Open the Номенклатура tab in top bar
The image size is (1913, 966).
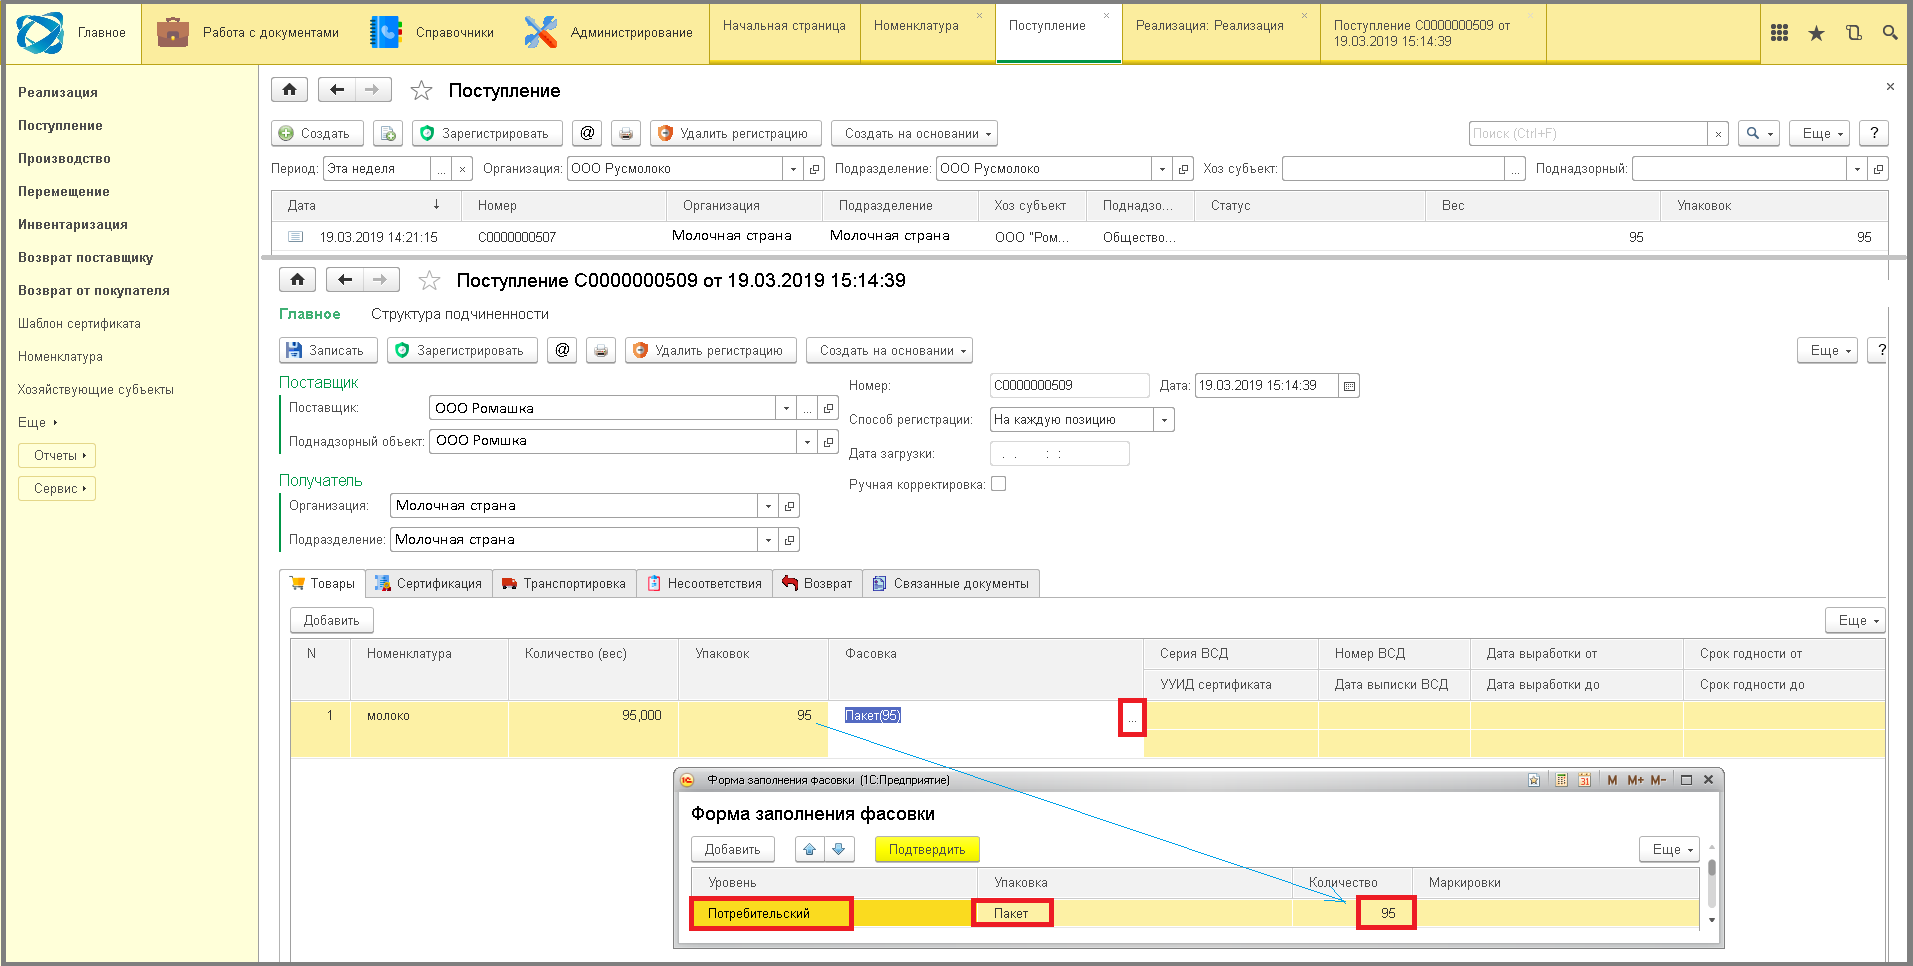pos(916,26)
